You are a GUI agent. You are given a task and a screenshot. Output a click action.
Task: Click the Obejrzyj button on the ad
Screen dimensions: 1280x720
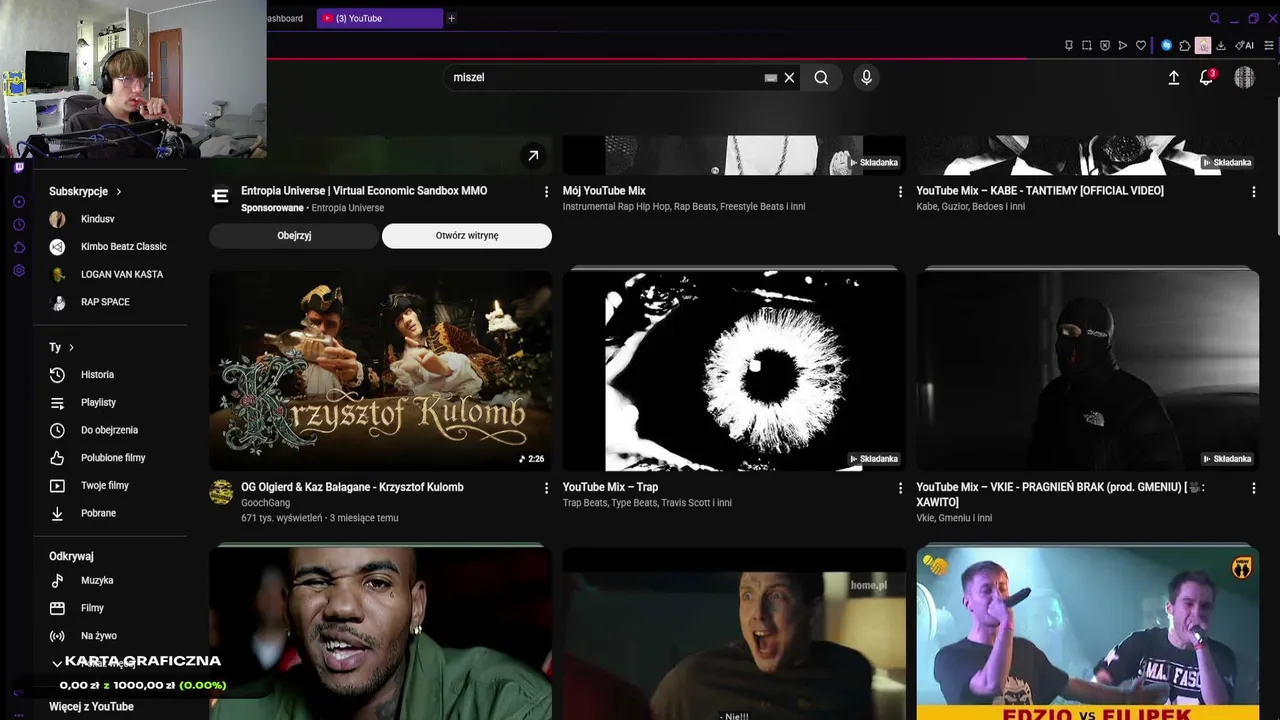point(294,236)
